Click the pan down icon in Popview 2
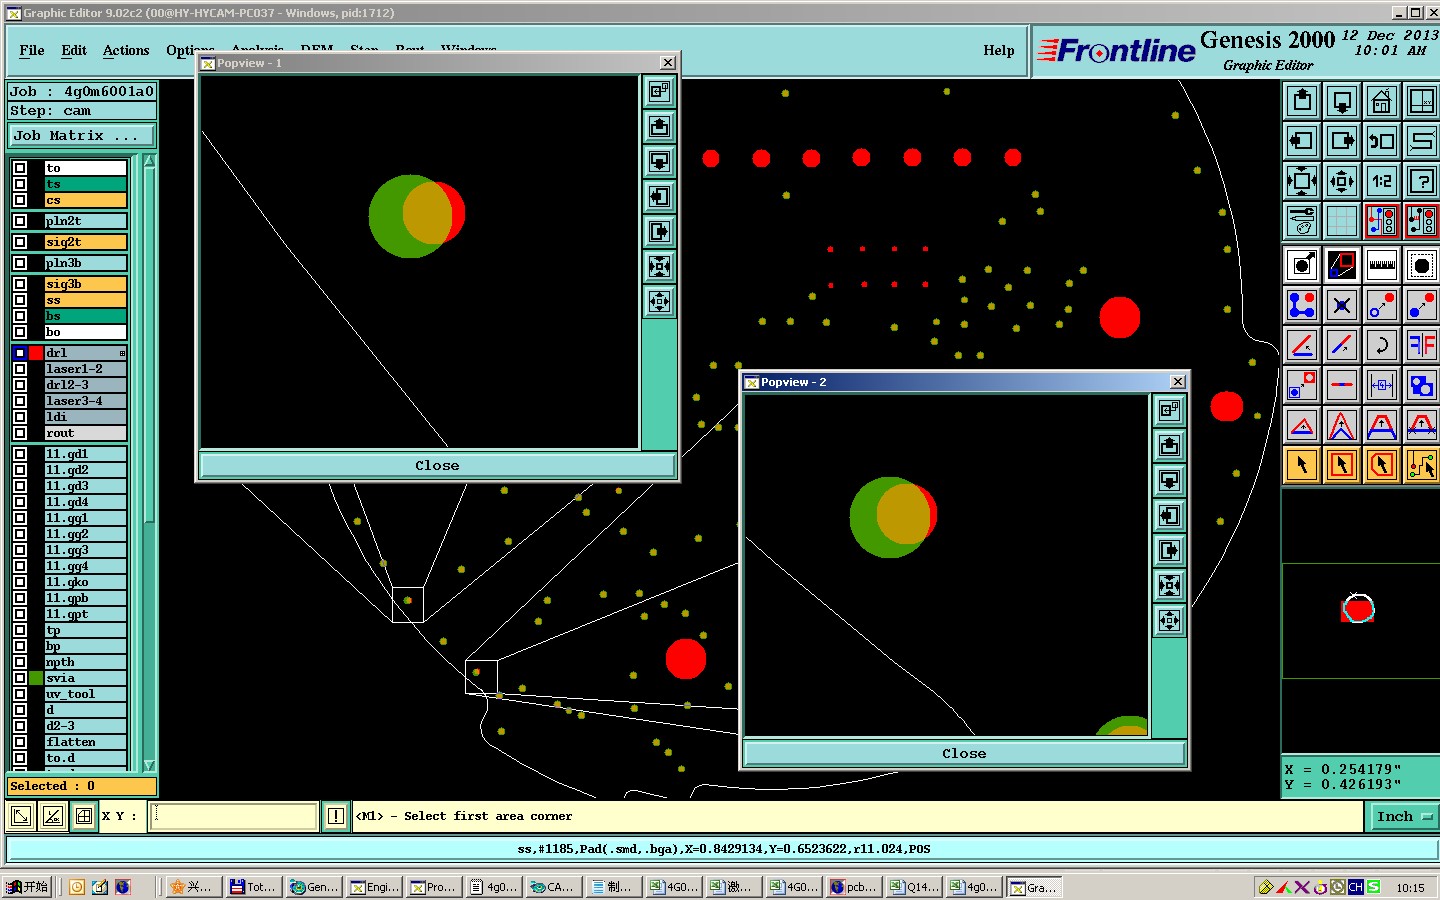The image size is (1440, 900). [1169, 481]
